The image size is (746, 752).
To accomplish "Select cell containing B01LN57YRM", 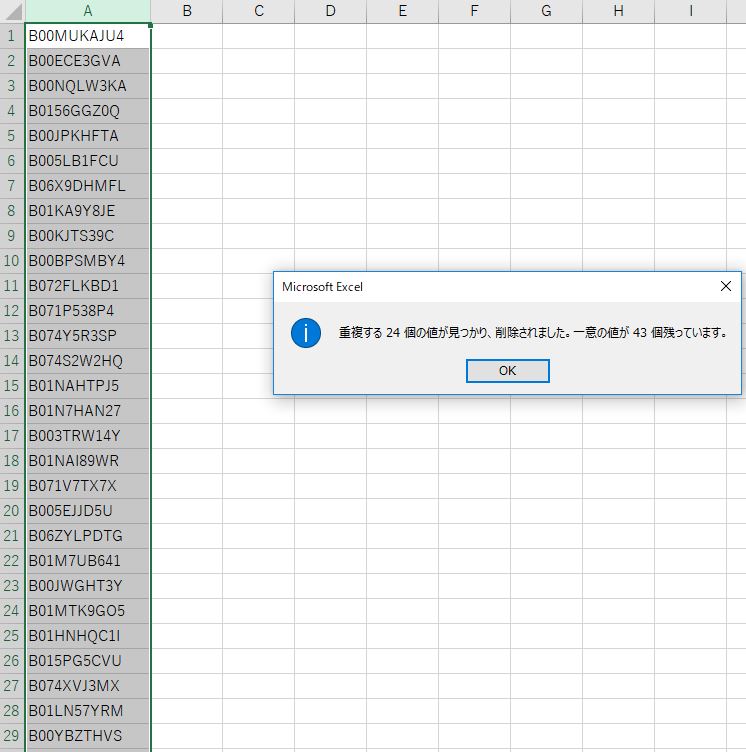I will tap(88, 711).
